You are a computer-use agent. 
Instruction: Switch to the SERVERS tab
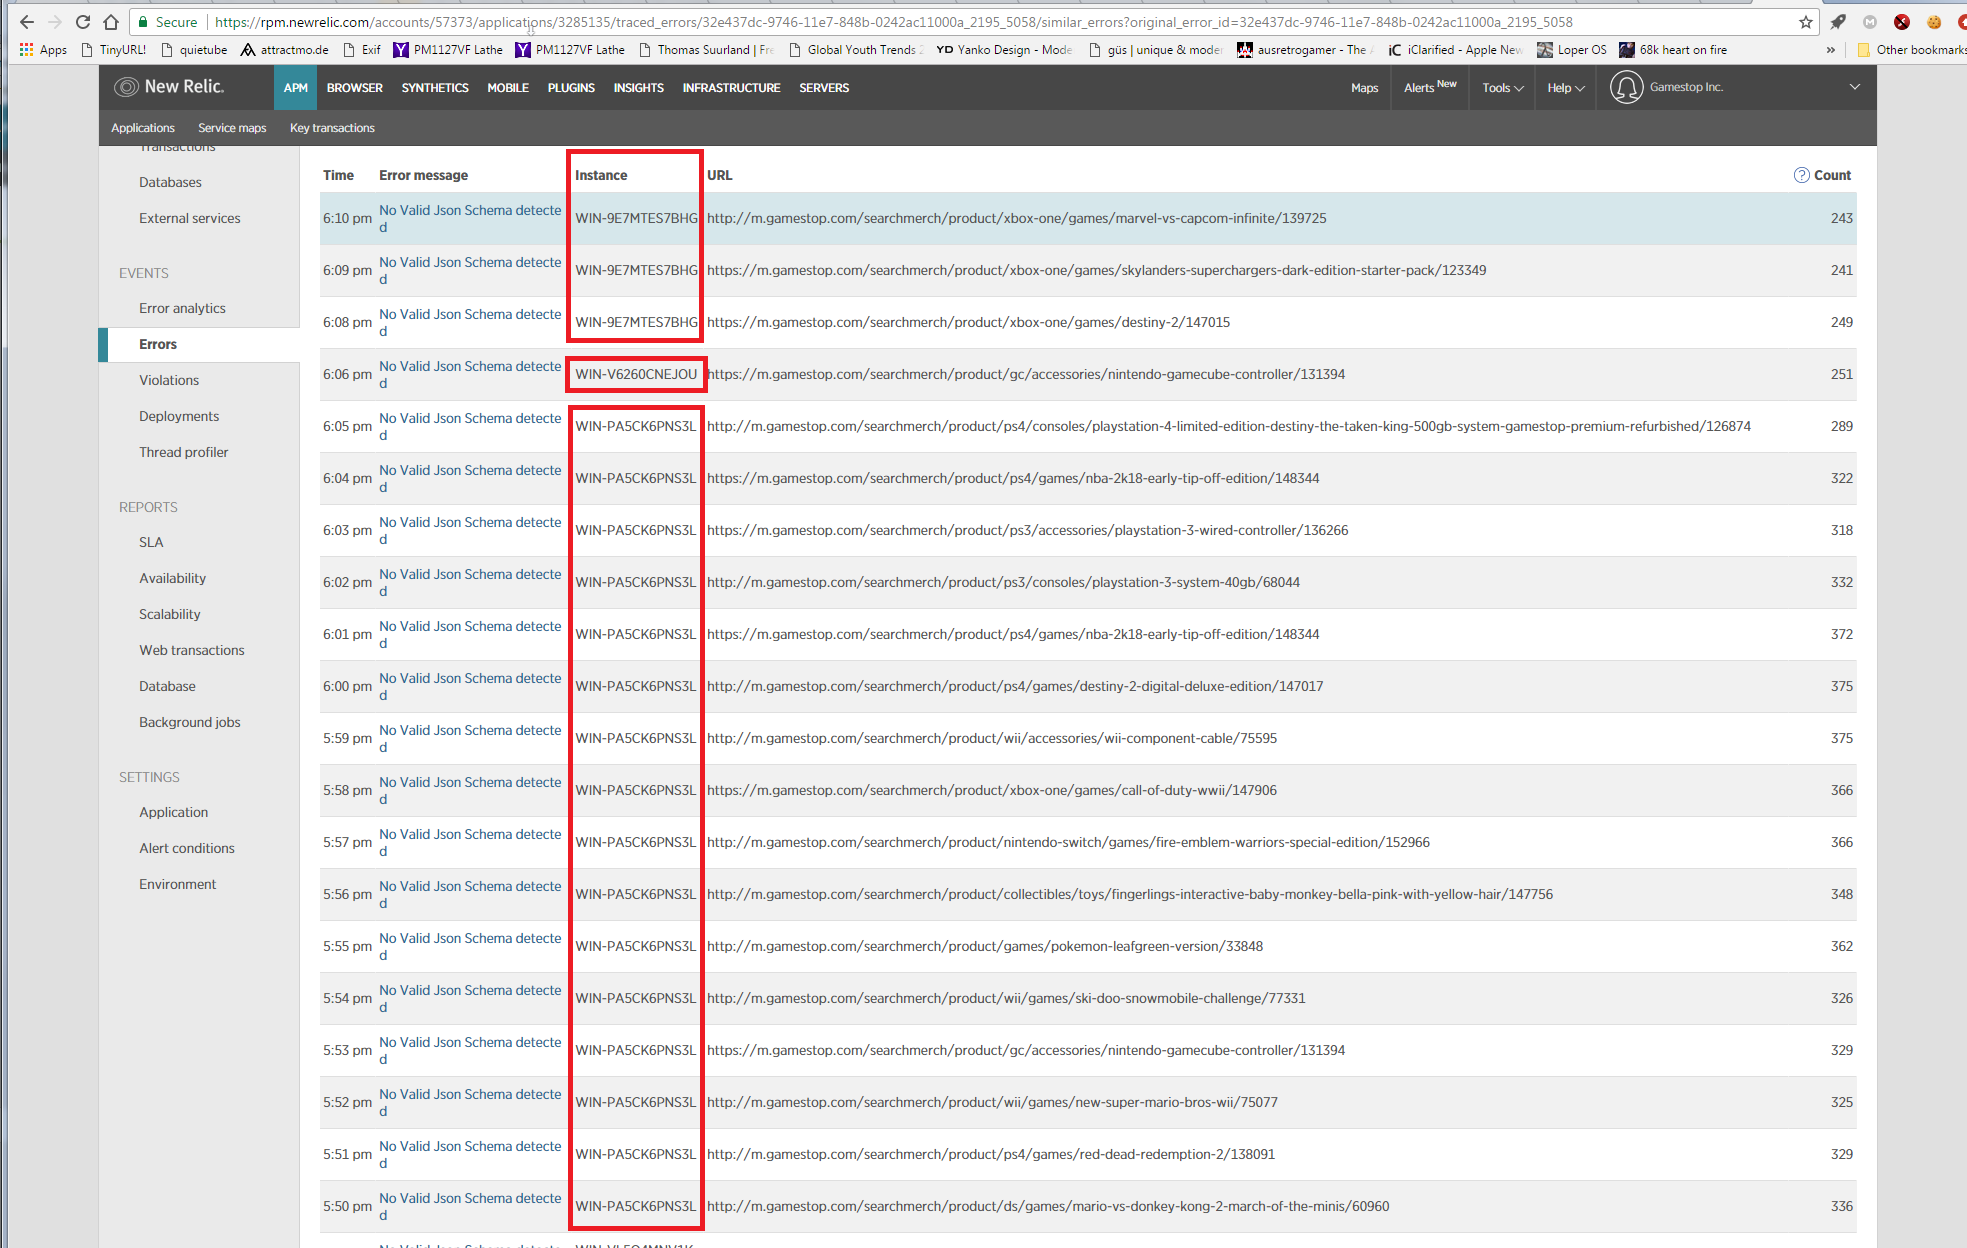[x=824, y=88]
